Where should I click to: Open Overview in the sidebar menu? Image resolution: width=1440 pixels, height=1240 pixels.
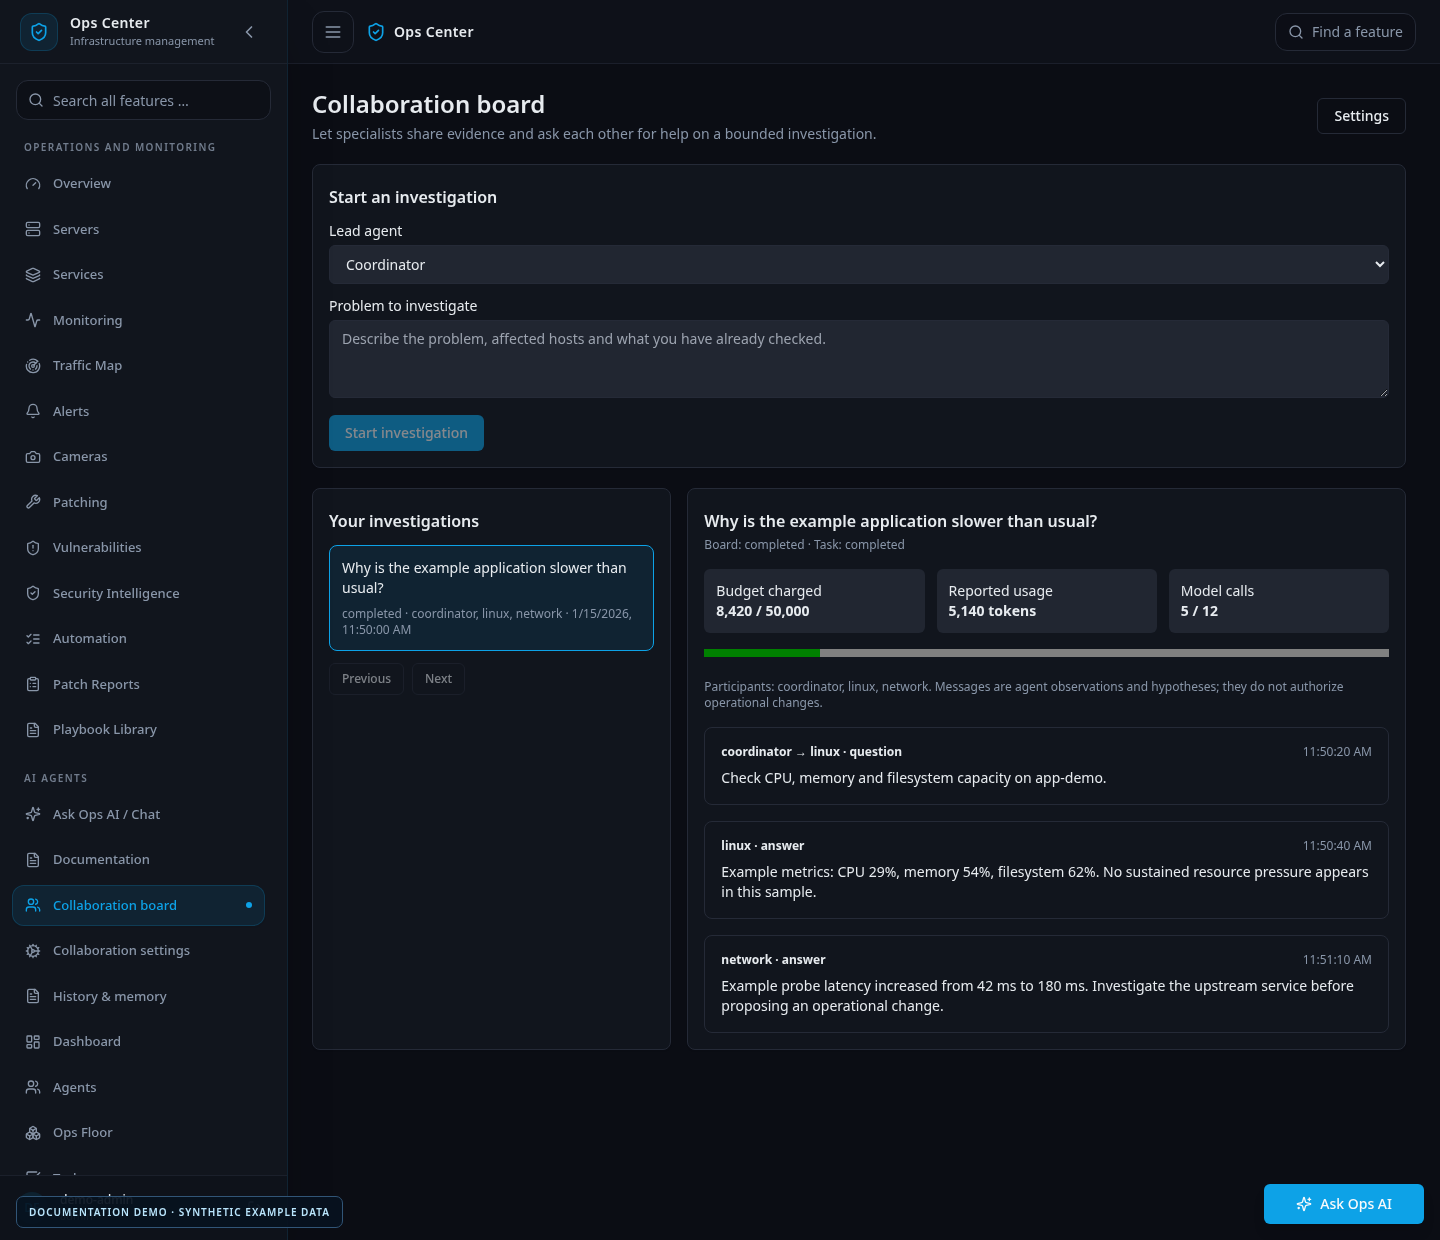138,184
